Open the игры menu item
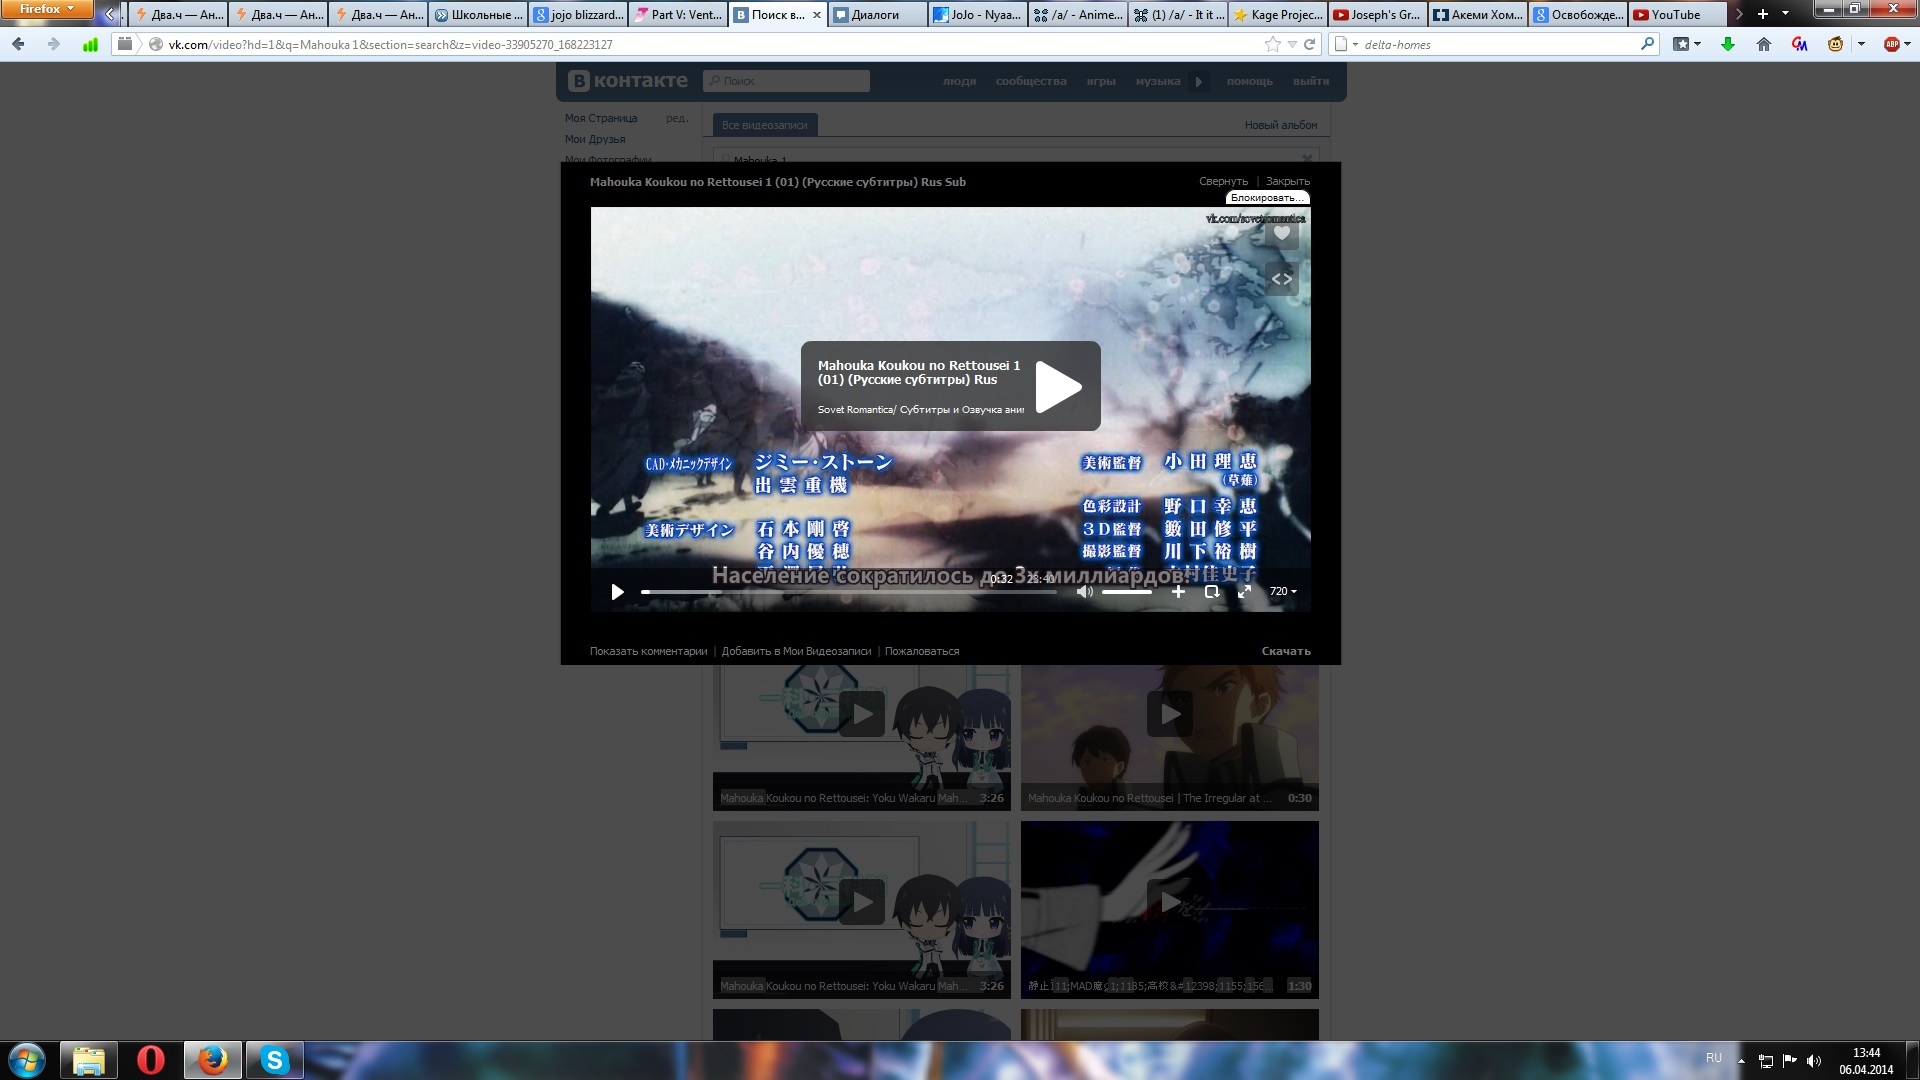Screen dimensions: 1920x1080 point(1101,81)
